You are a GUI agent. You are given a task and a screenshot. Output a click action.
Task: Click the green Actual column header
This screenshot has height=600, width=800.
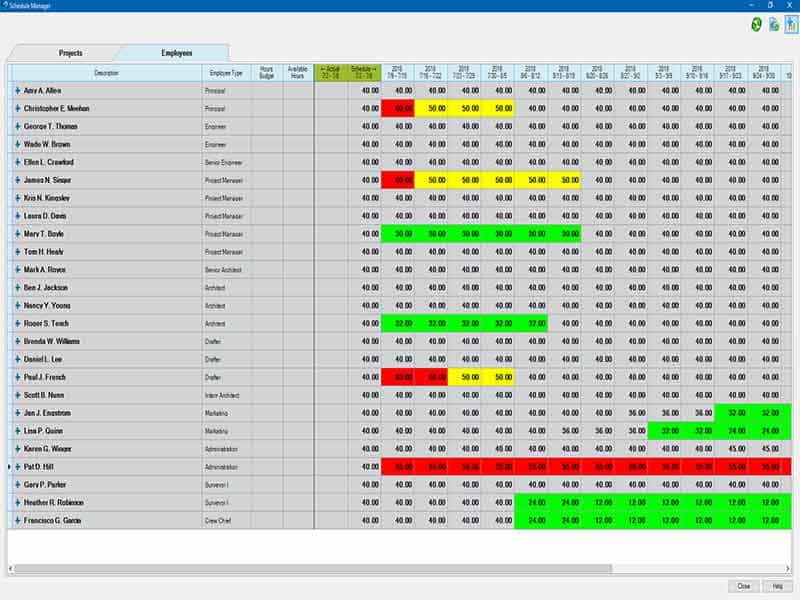[x=331, y=73]
